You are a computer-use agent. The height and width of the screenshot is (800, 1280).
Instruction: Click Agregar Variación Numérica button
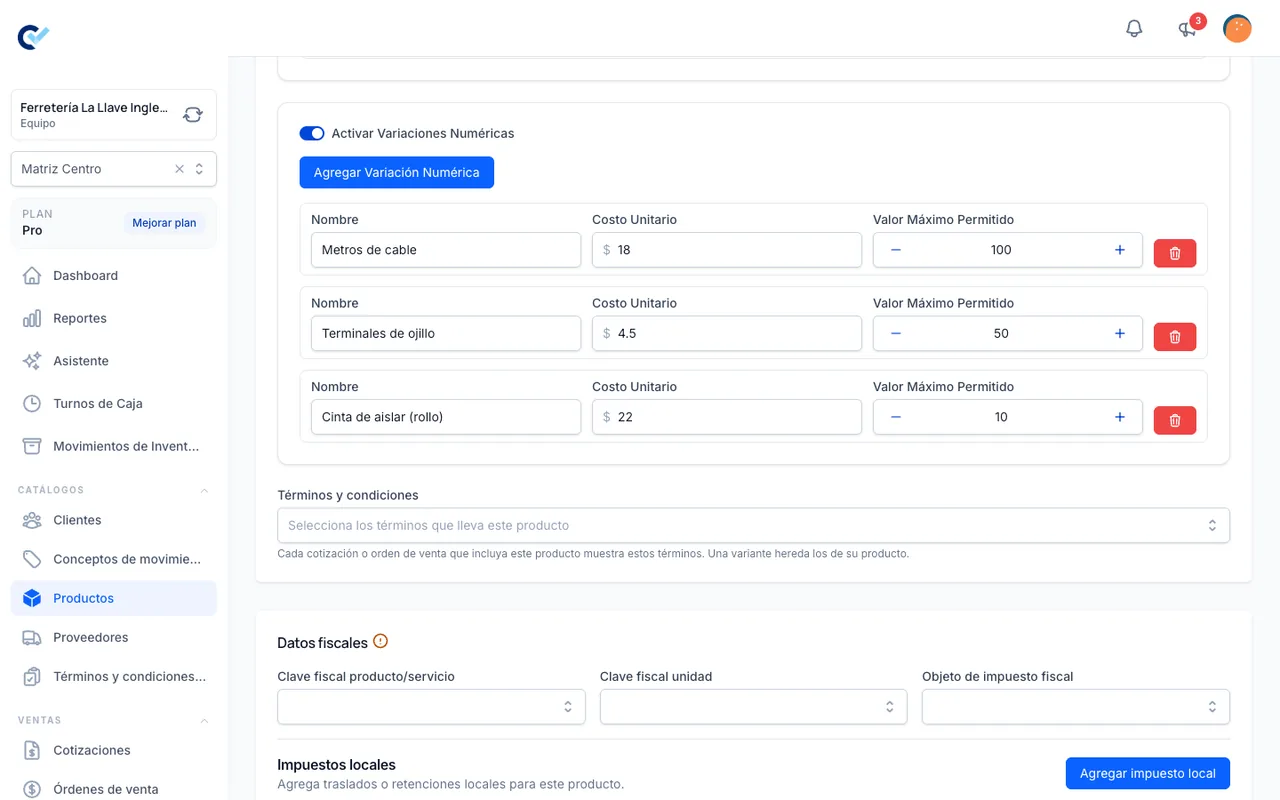tap(397, 172)
